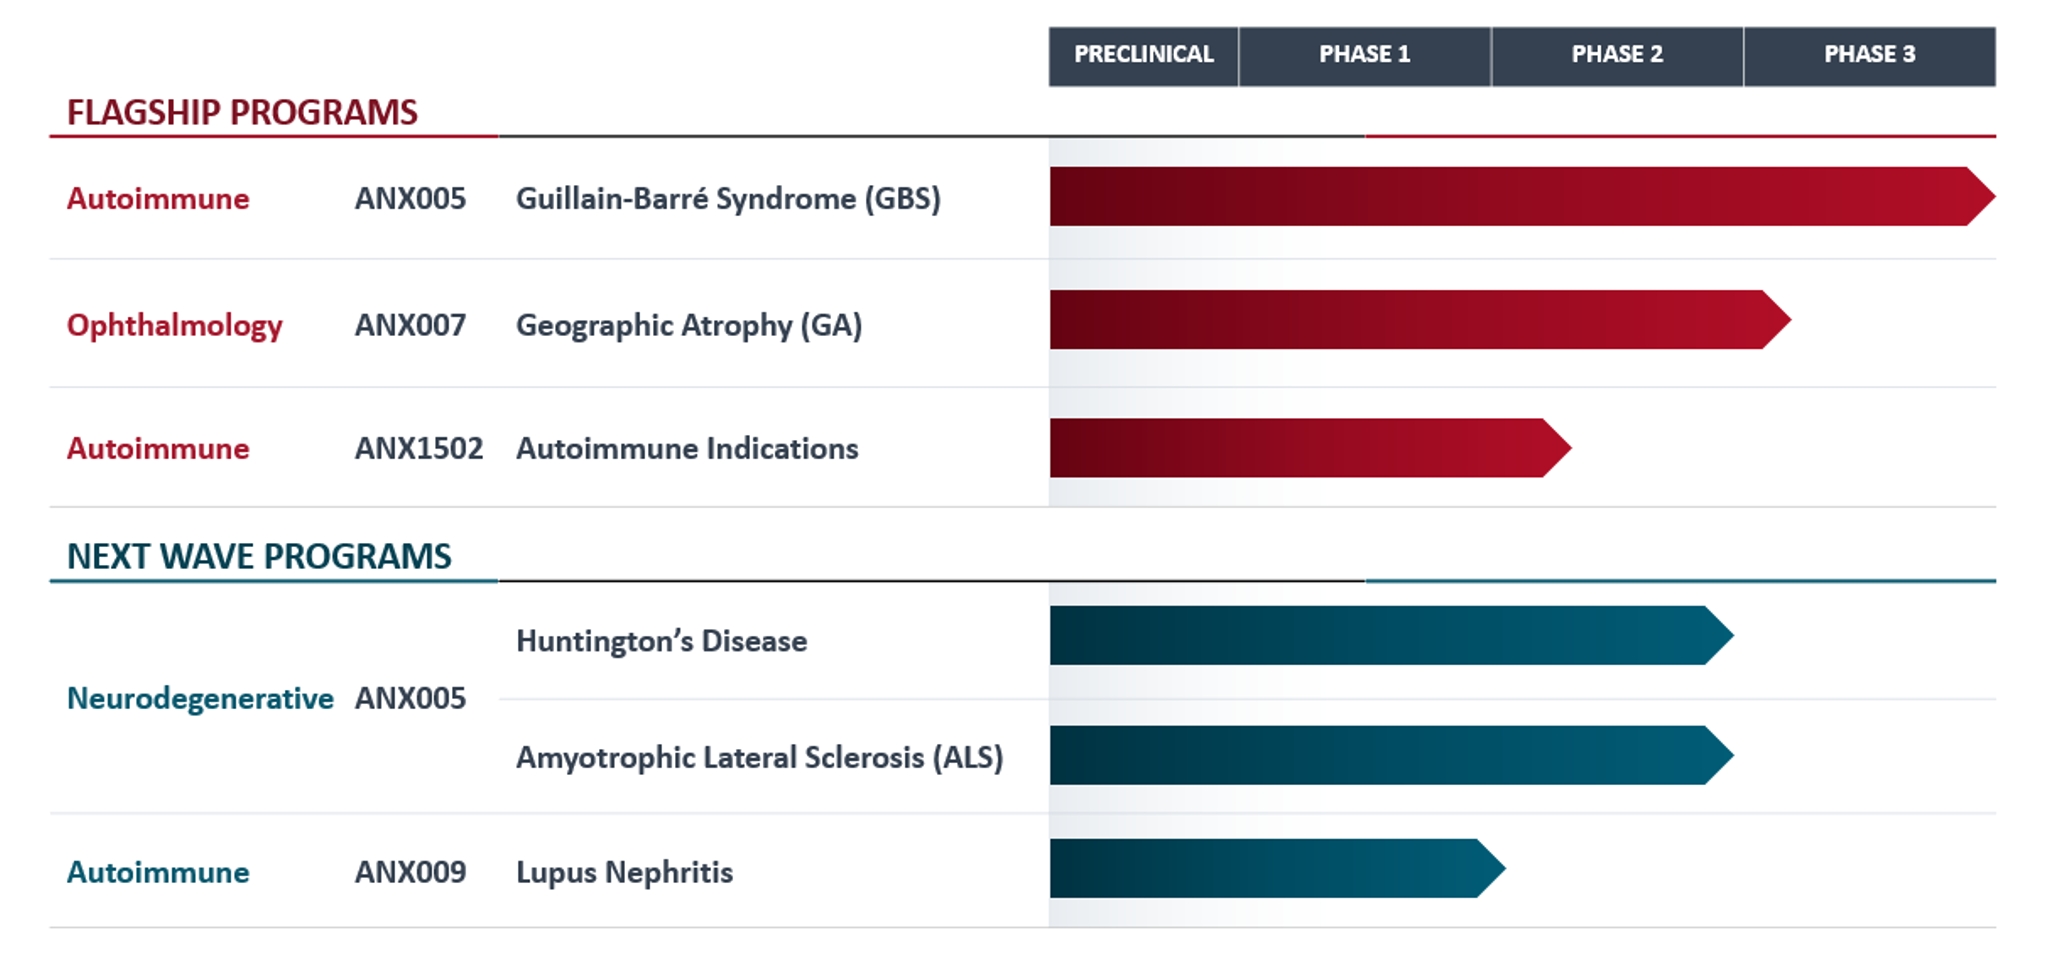The height and width of the screenshot is (969, 2063).
Task: Open the Huntington's Disease indication
Action: (x=661, y=641)
